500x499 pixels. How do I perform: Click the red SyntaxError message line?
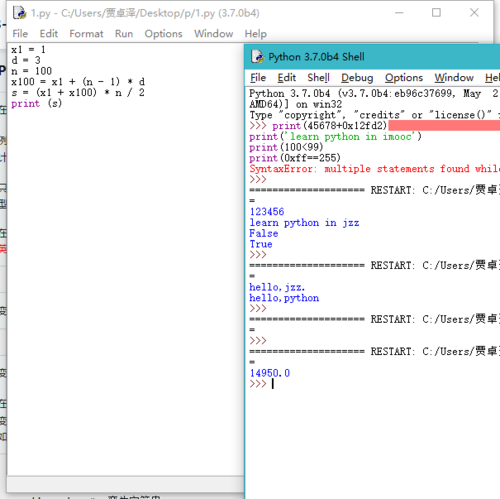375,169
